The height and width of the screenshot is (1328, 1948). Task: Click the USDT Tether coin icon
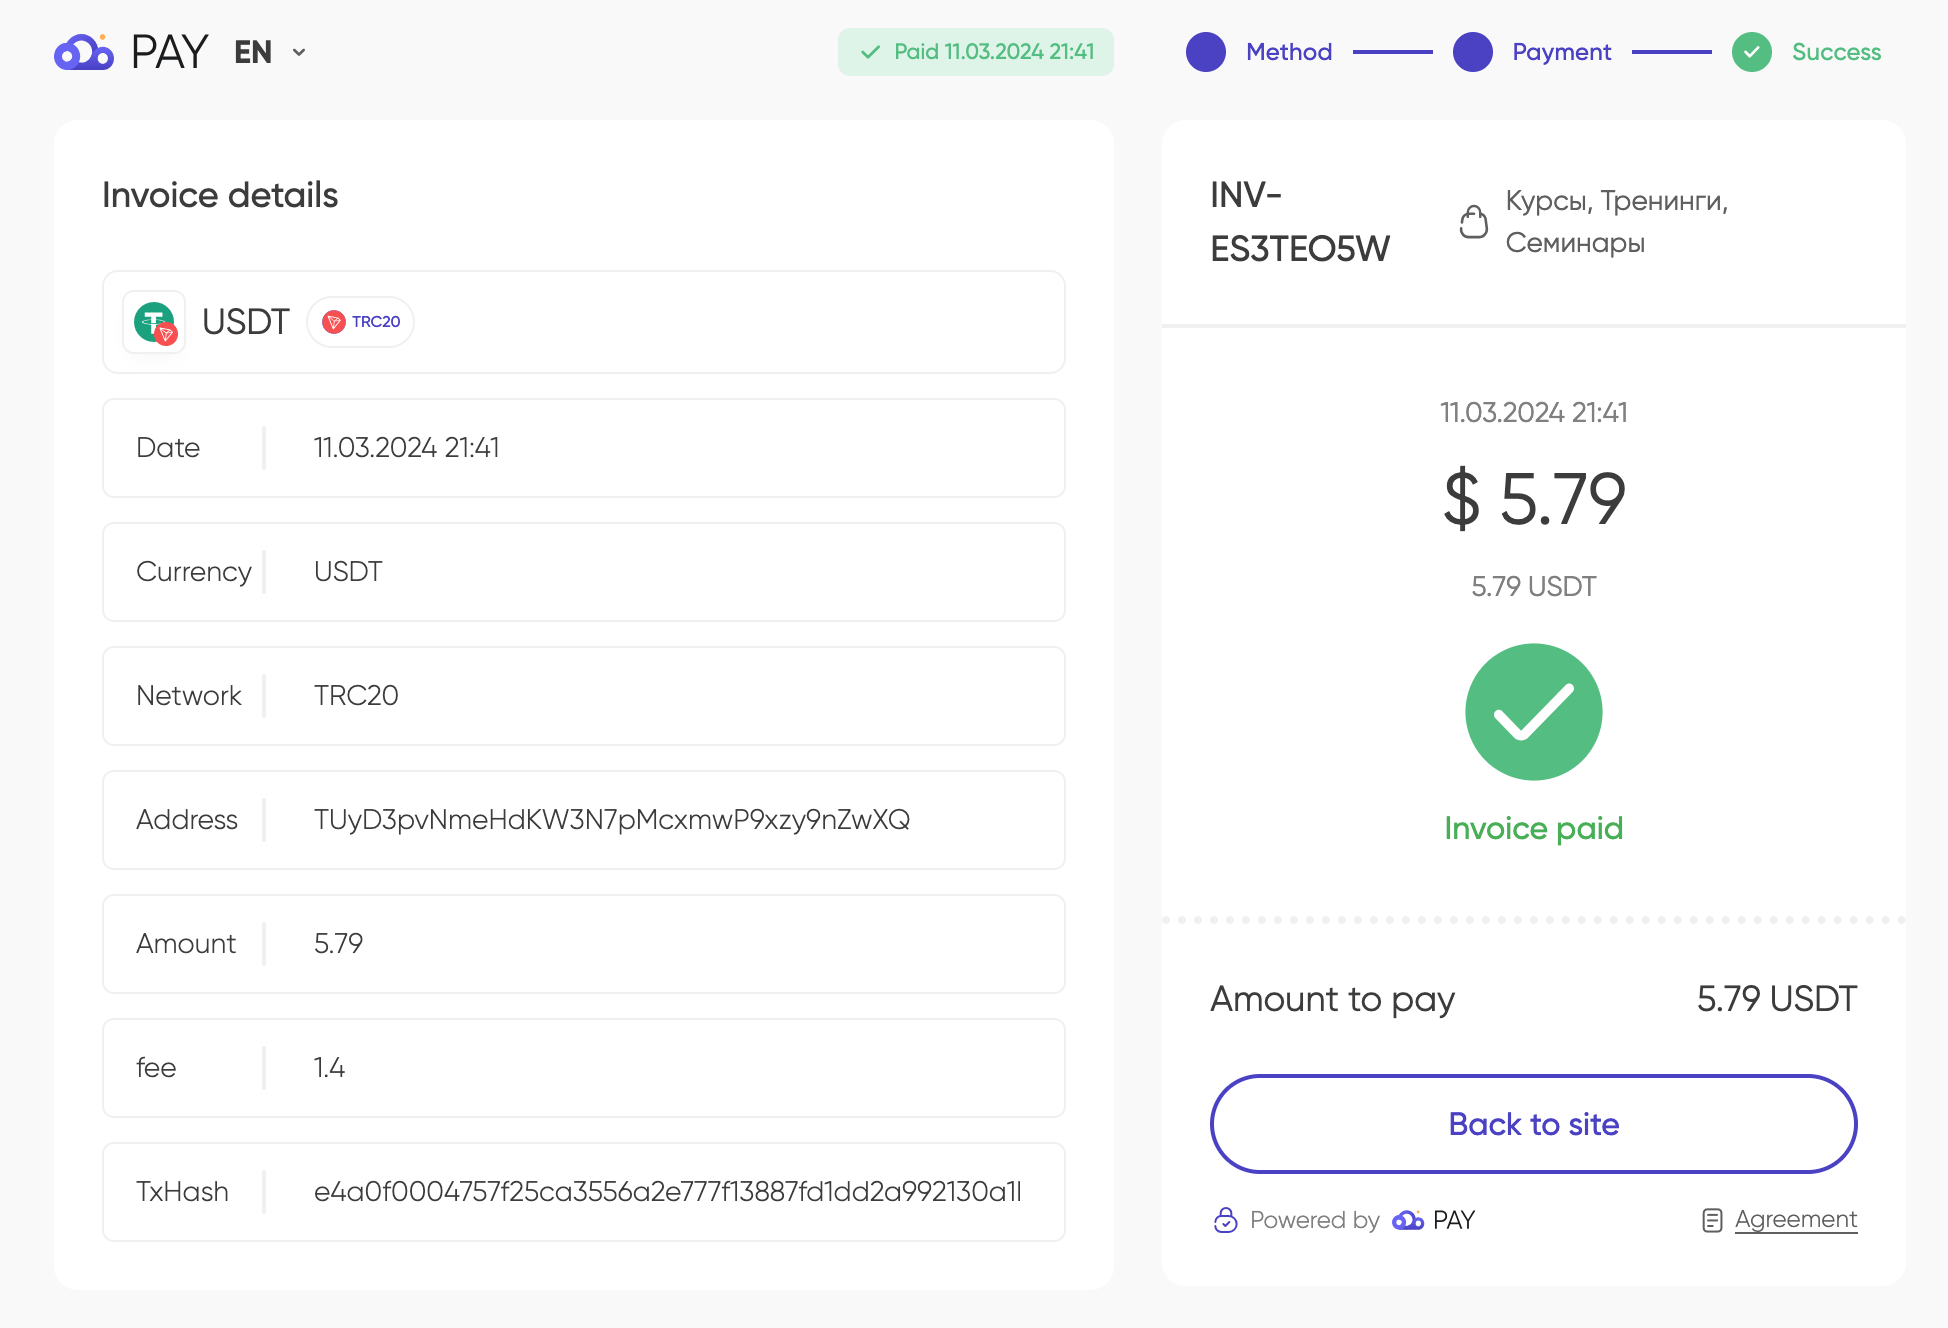154,322
